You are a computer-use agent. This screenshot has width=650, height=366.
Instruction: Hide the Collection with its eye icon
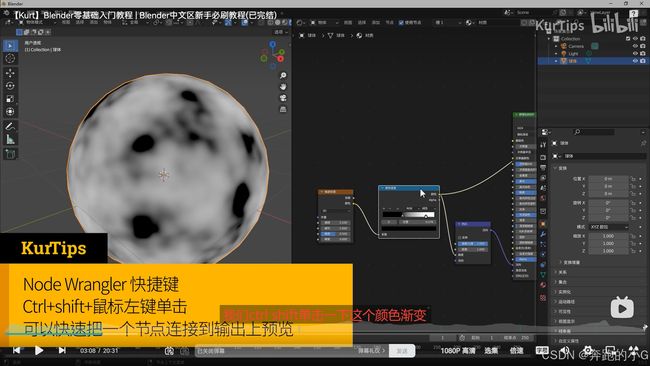(x=635, y=39)
